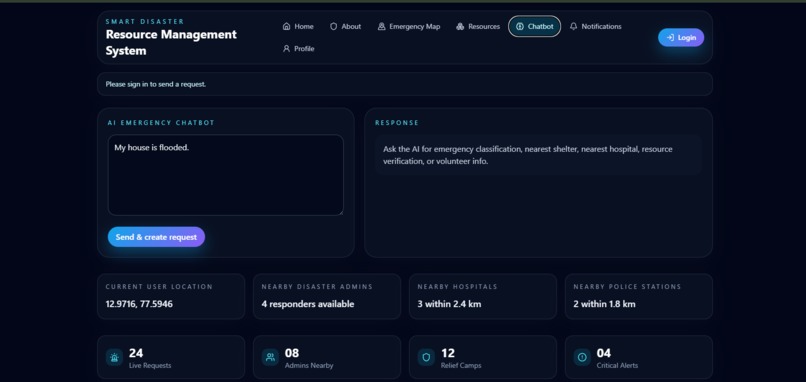Click the Nearby Disaster Admins label
This screenshot has width=806, height=382.
click(317, 287)
